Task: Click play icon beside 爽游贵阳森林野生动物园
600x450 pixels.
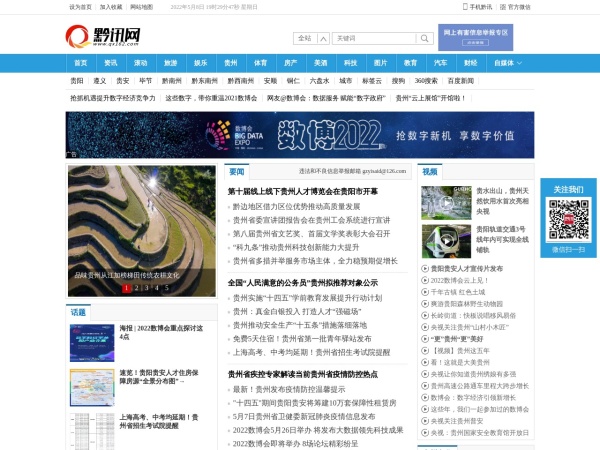Action: click(x=425, y=304)
